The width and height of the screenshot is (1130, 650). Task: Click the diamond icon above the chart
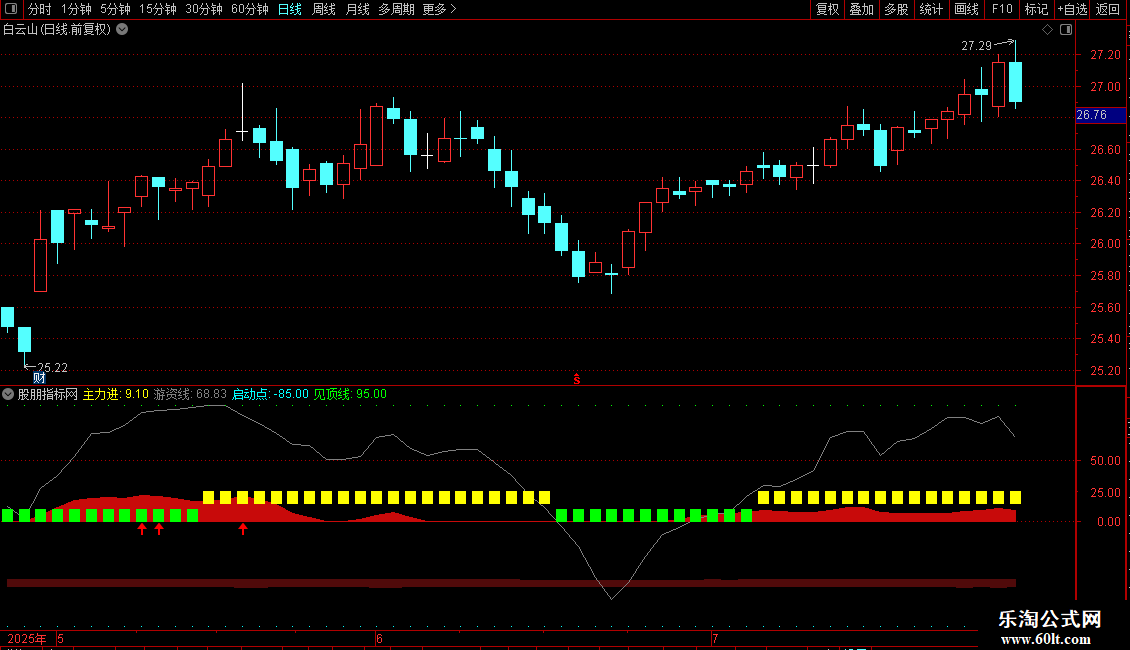tap(1048, 30)
